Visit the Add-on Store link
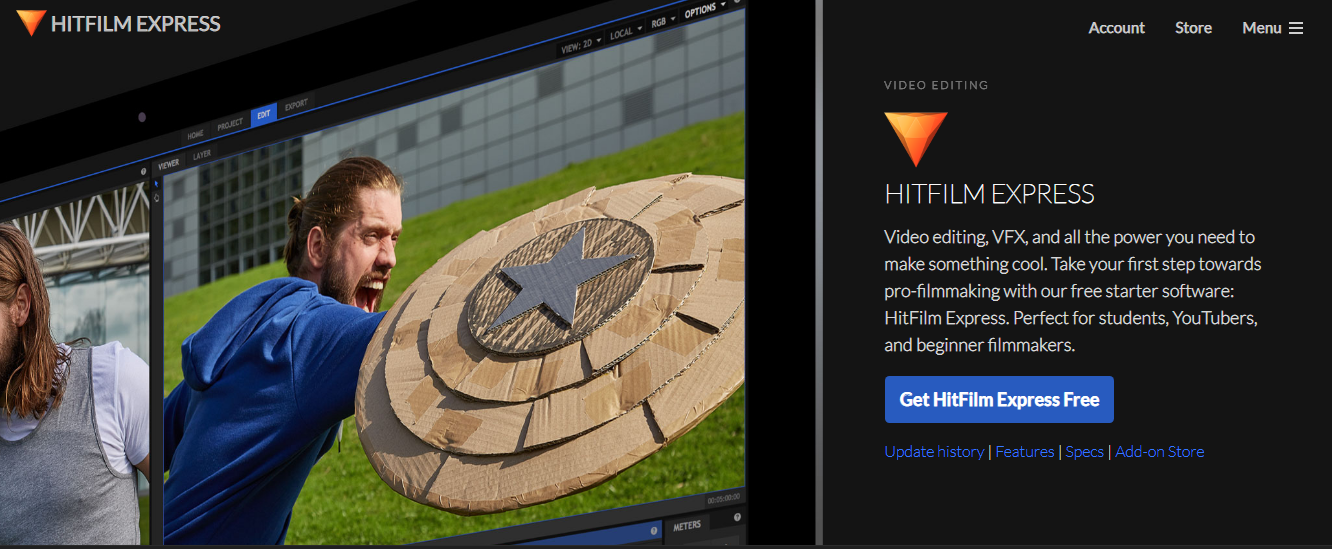1332x549 pixels. pyautogui.click(x=1159, y=452)
